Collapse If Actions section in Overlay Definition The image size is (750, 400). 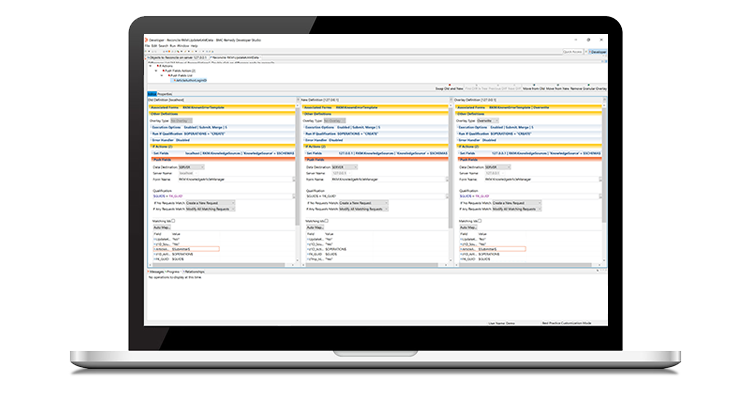tap(529, 147)
